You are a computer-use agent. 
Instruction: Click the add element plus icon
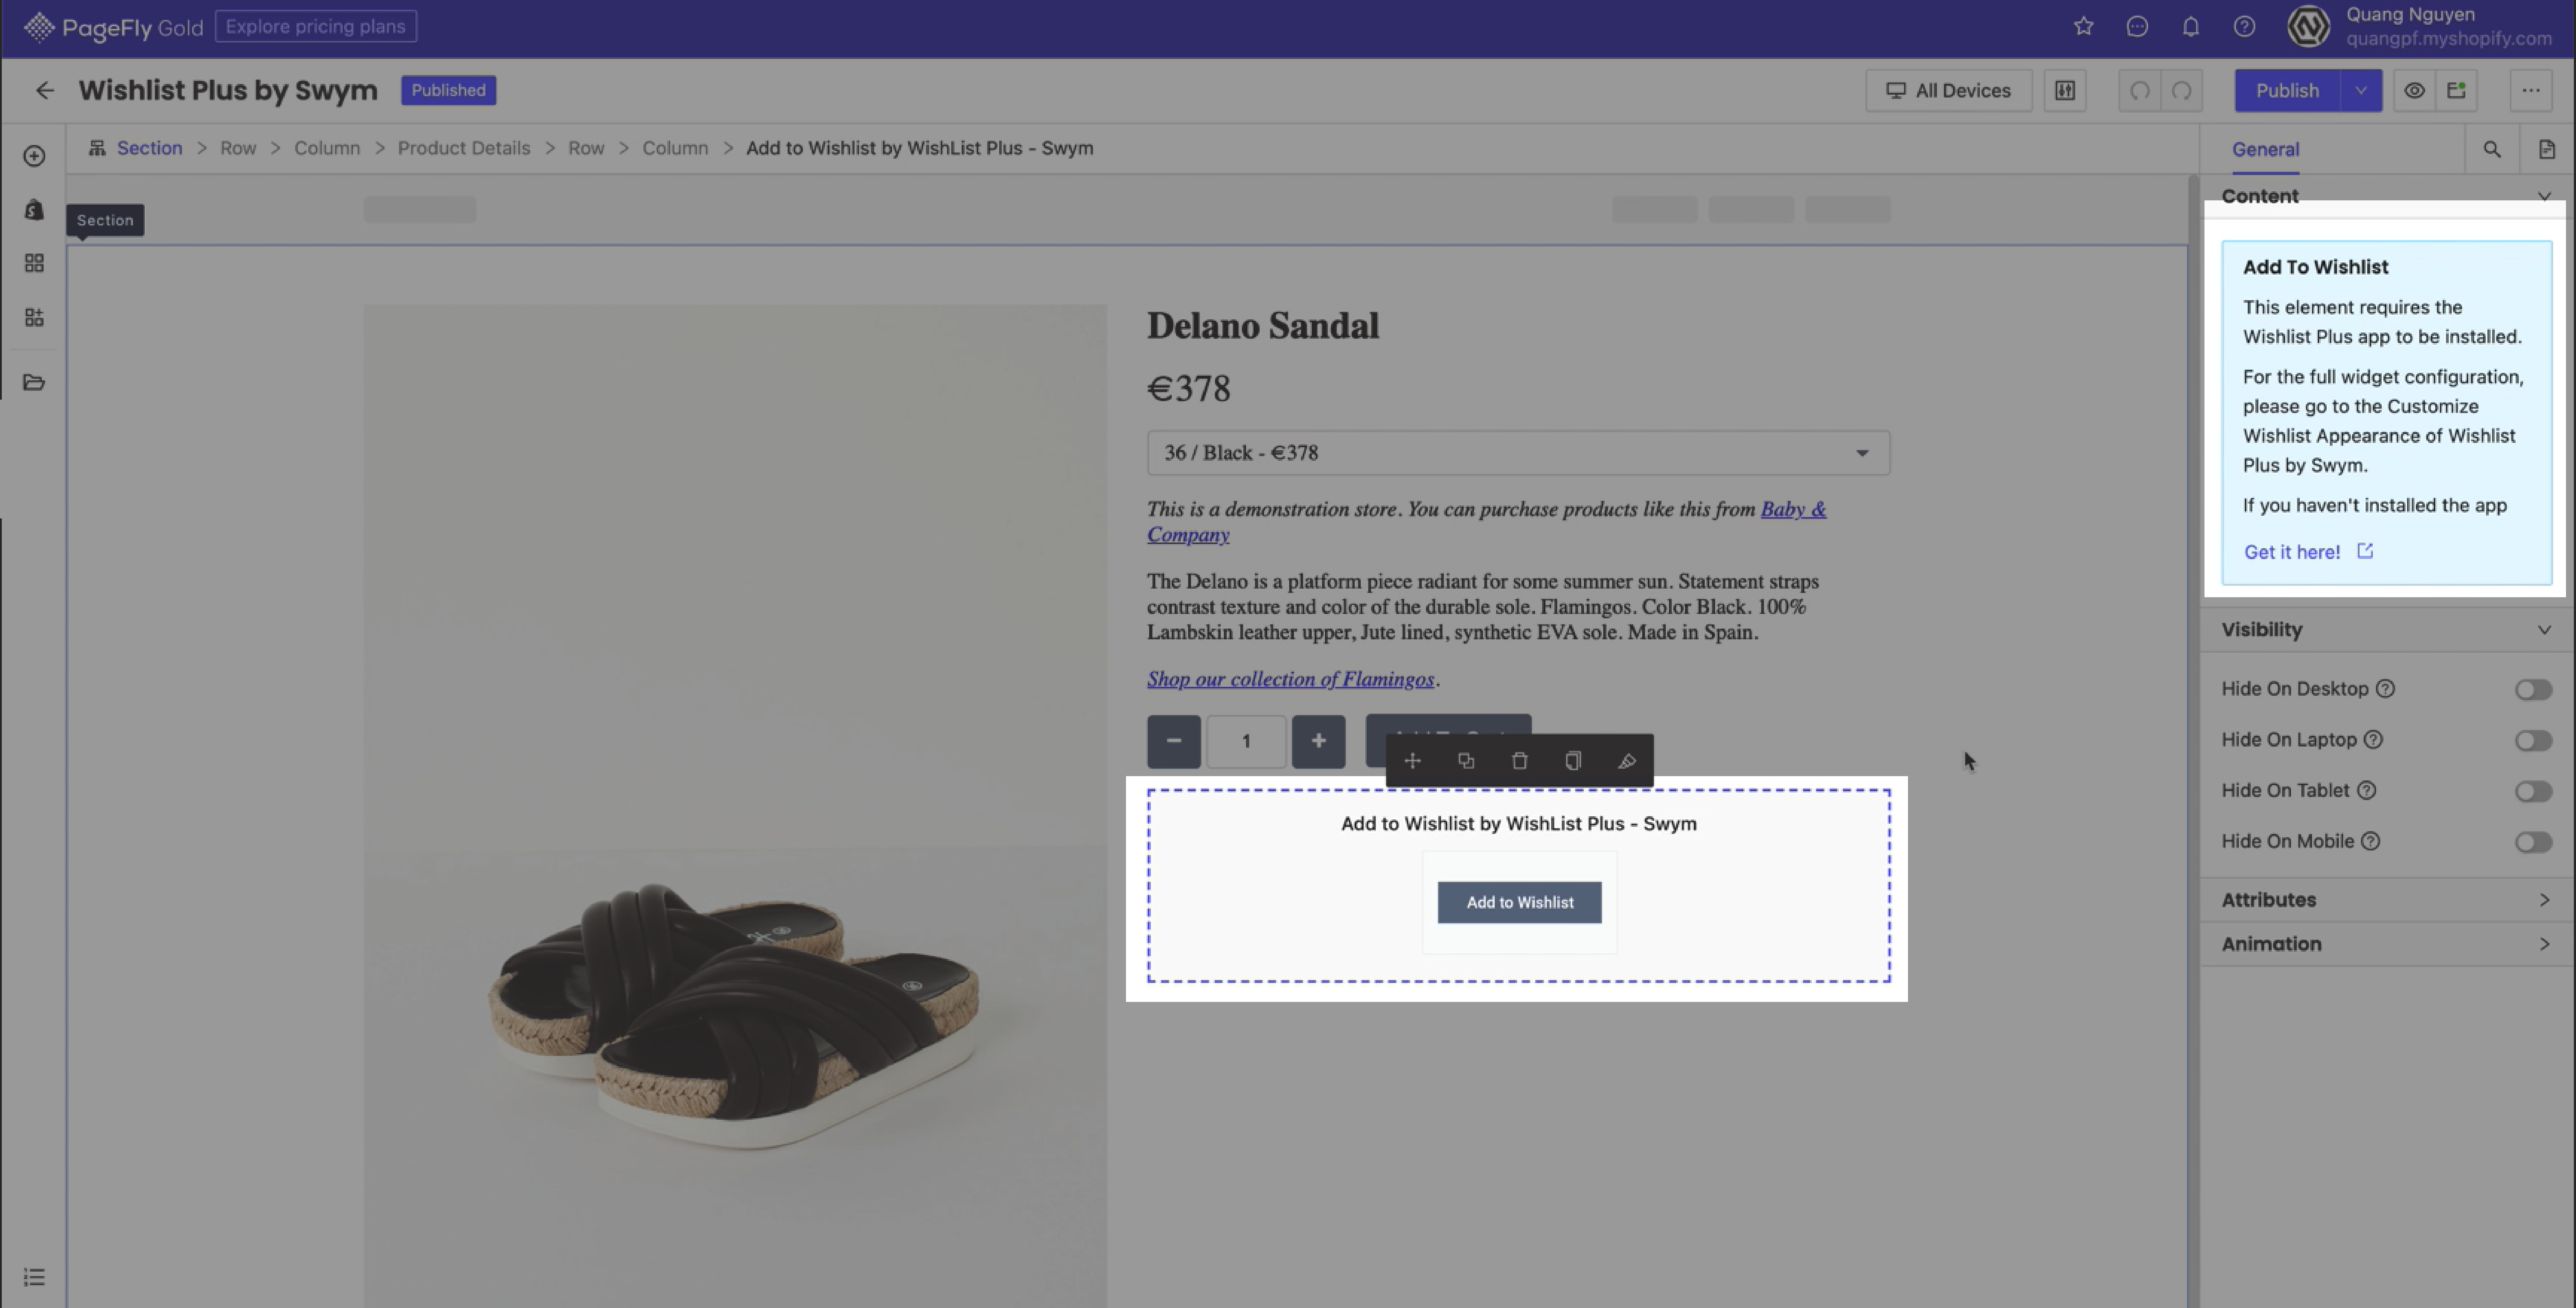(x=34, y=156)
